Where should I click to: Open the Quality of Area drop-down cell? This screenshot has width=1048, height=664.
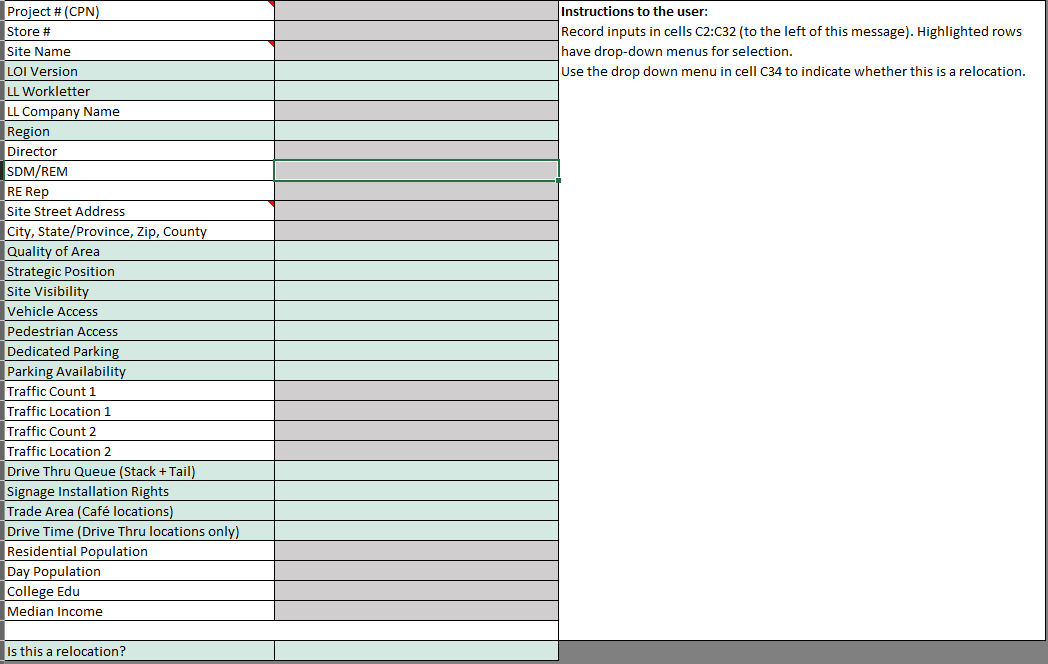(416, 251)
